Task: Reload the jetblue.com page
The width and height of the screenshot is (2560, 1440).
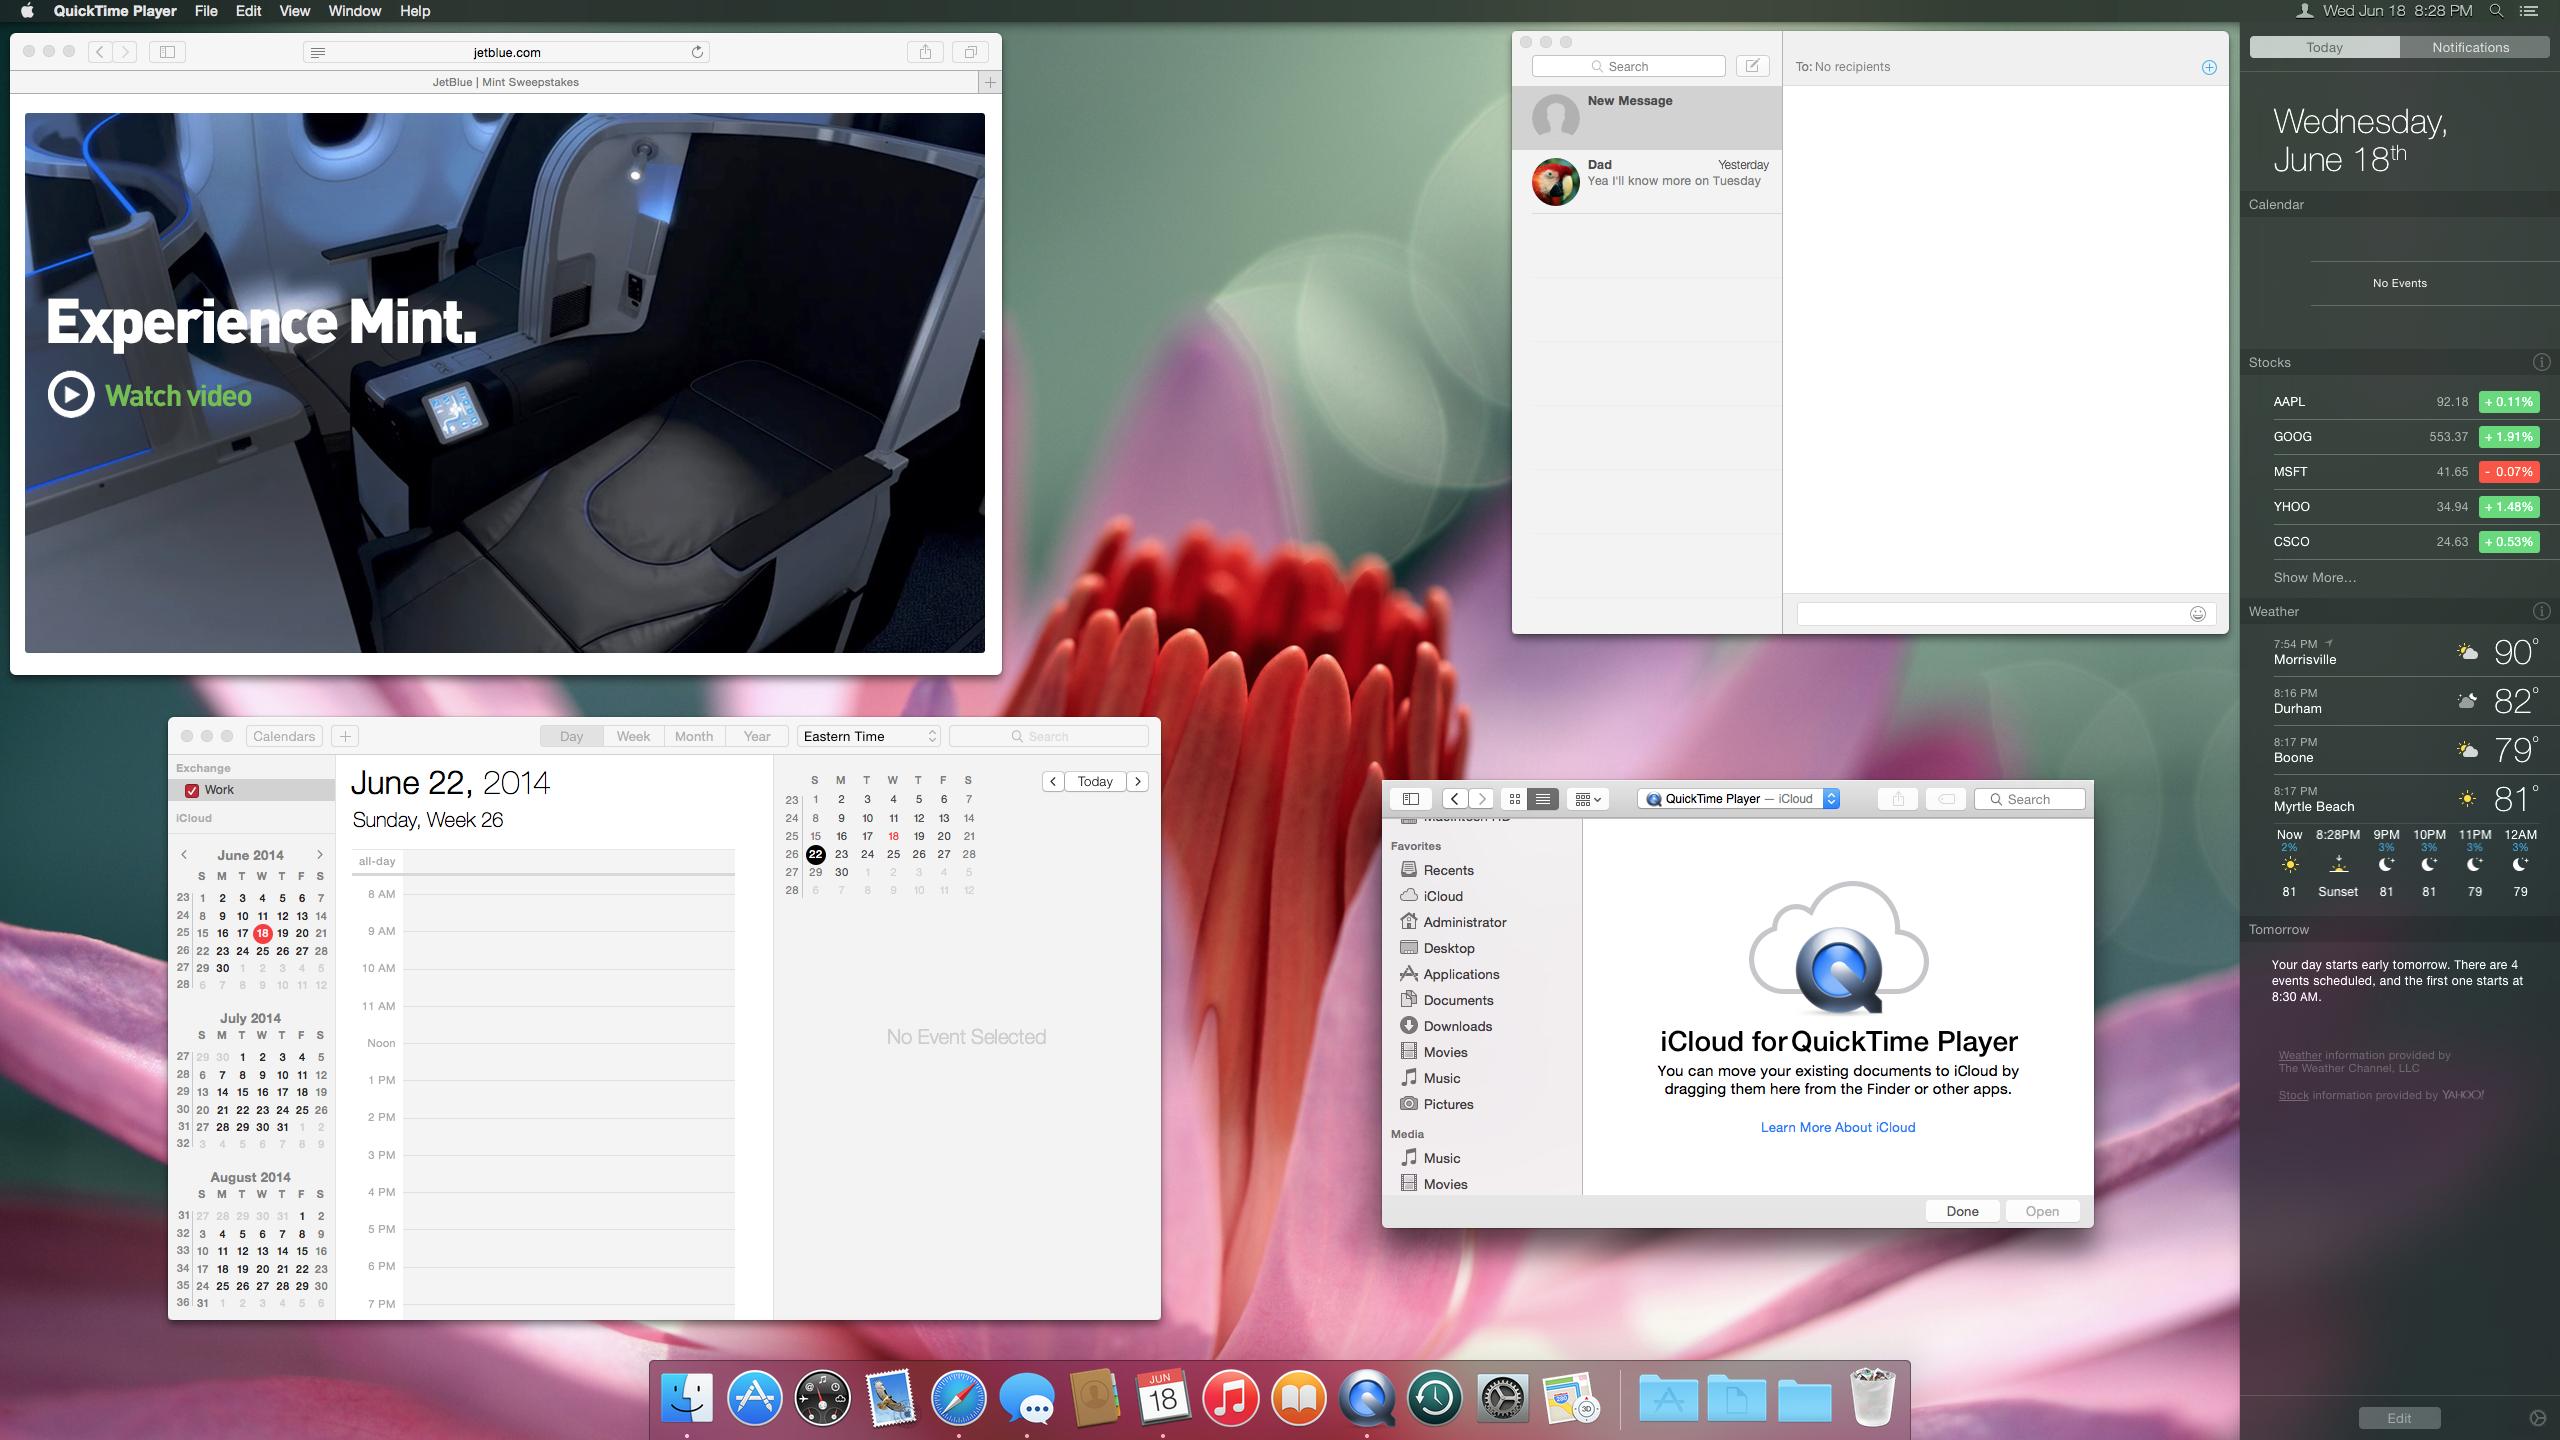Action: (x=697, y=52)
